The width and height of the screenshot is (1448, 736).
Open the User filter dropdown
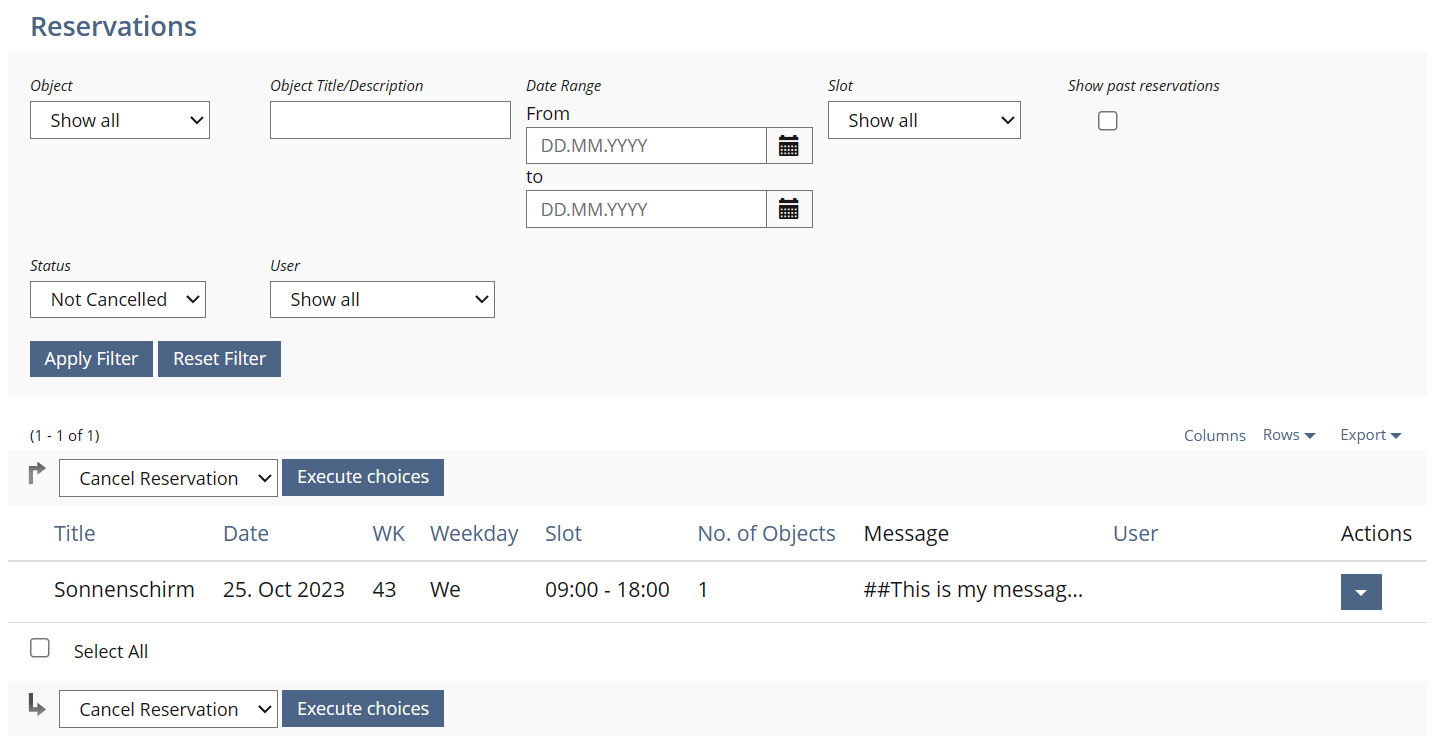coord(382,299)
